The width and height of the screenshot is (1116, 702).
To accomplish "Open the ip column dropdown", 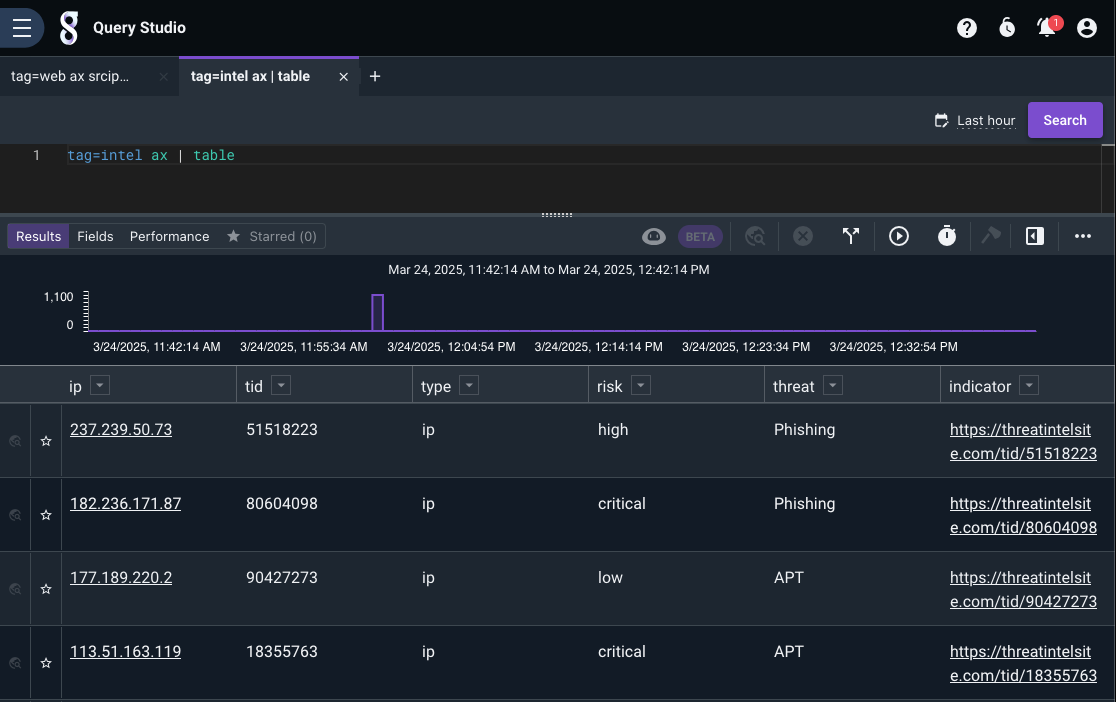I will coord(100,385).
